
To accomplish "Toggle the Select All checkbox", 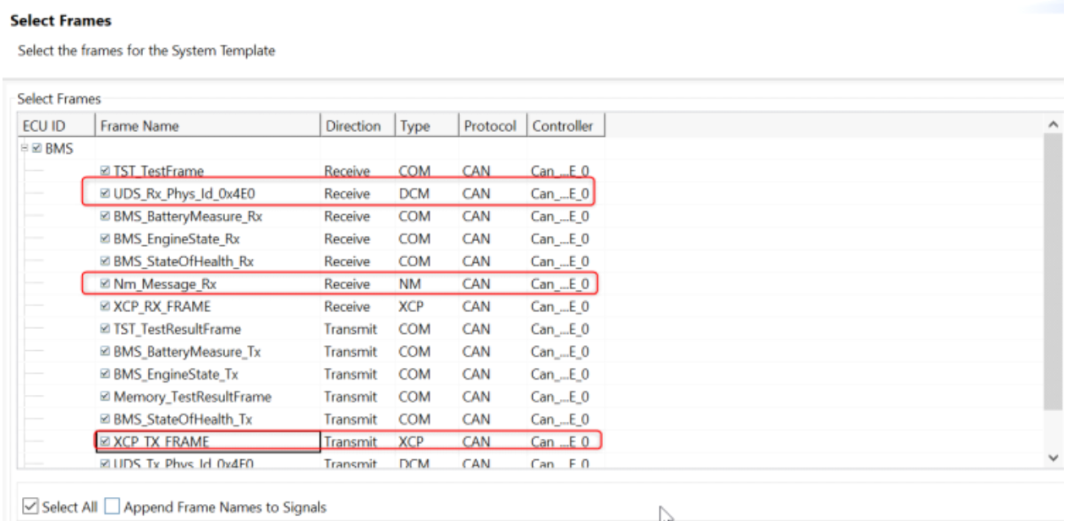I will pyautogui.click(x=30, y=506).
